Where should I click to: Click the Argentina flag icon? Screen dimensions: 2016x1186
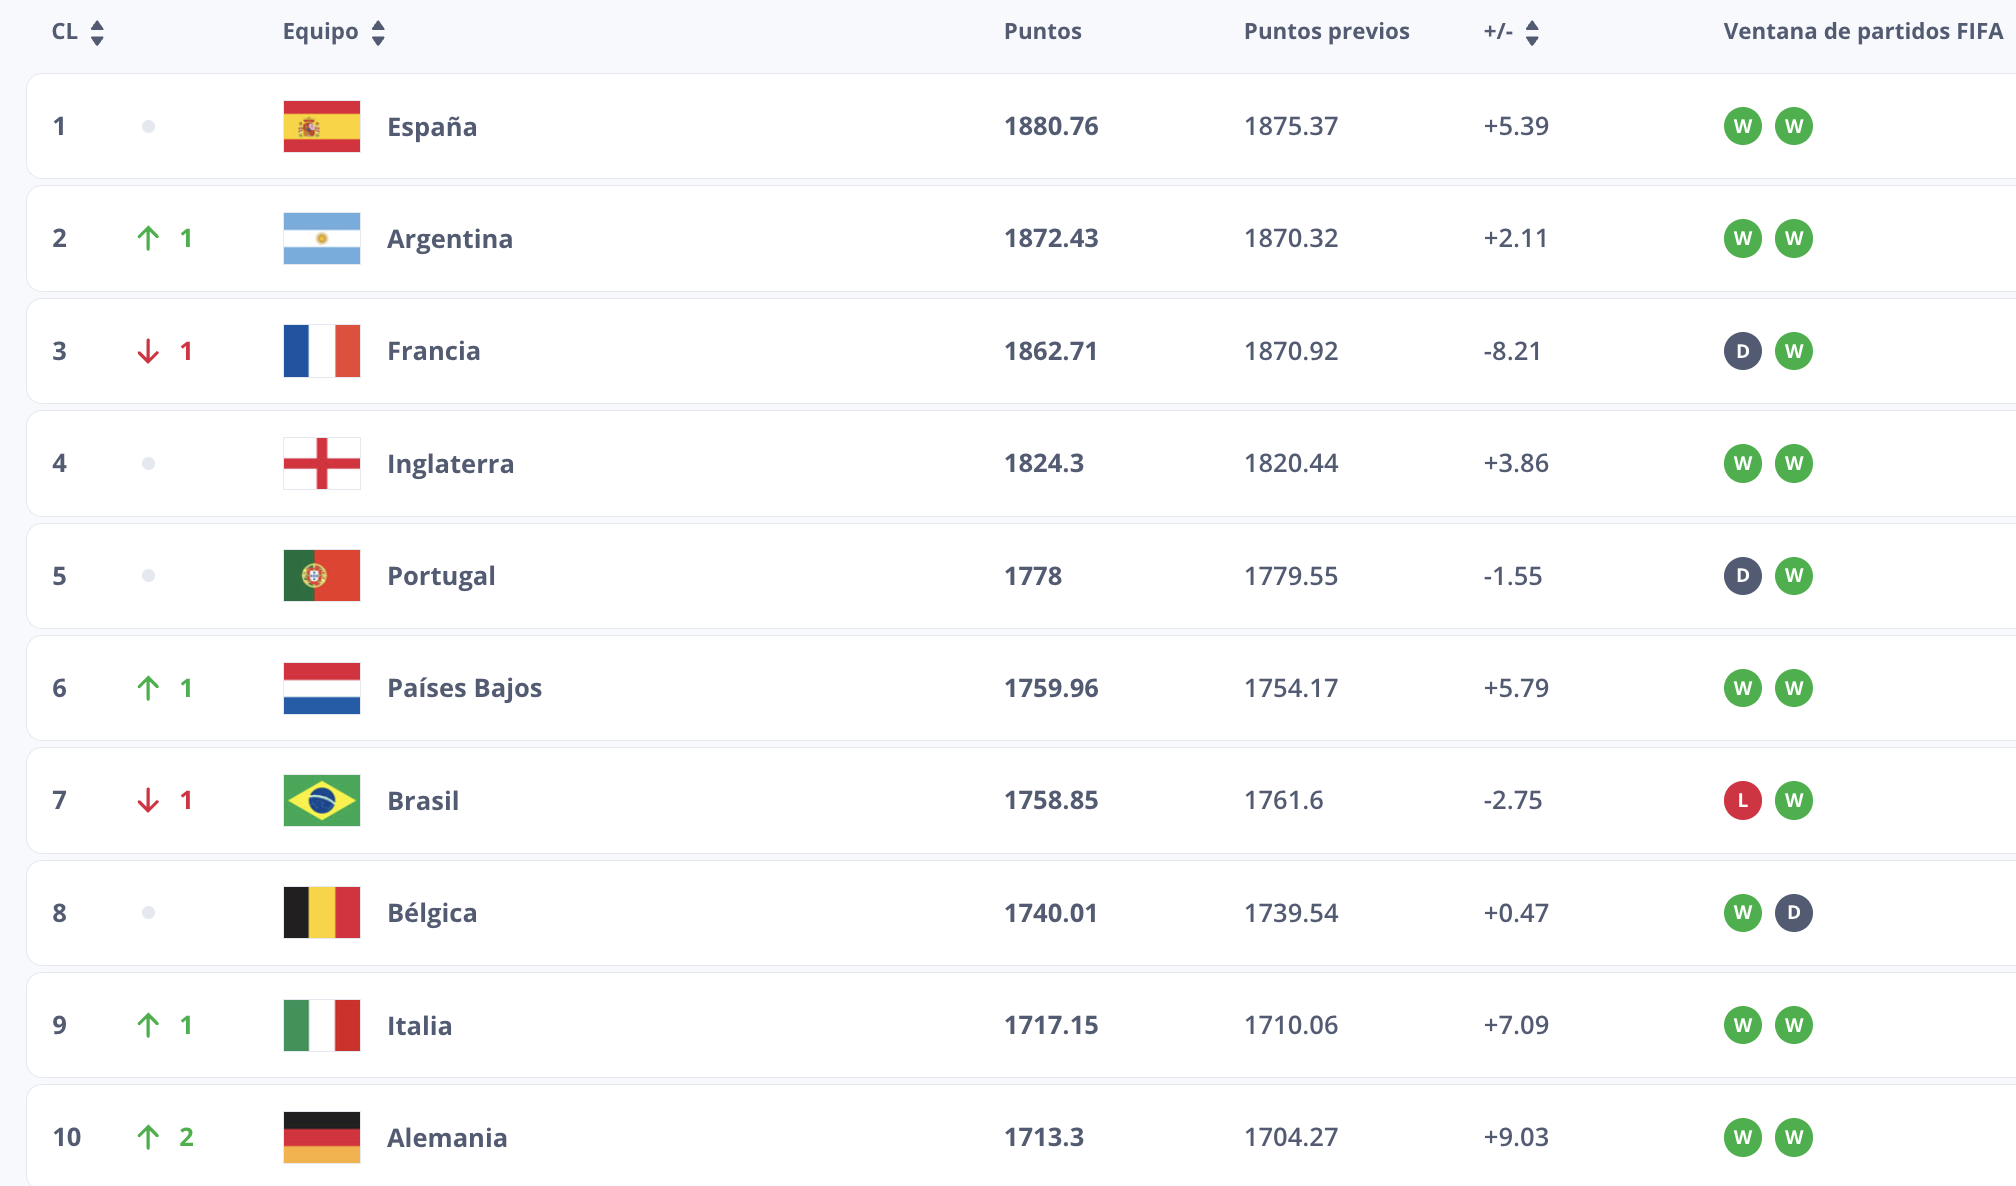(321, 239)
